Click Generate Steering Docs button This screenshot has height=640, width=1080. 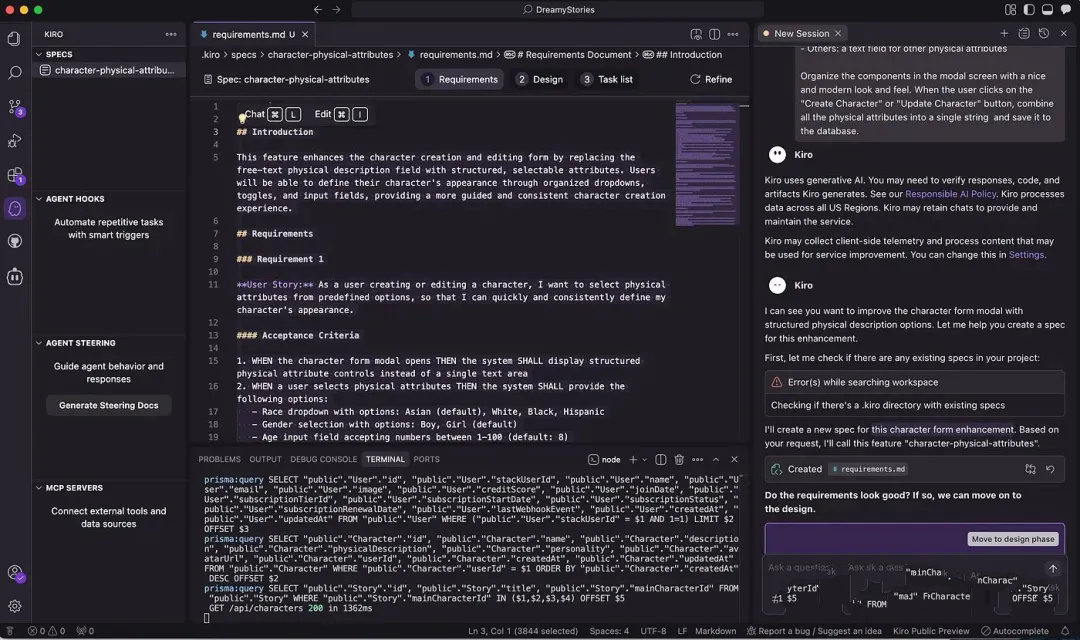tap(109, 405)
